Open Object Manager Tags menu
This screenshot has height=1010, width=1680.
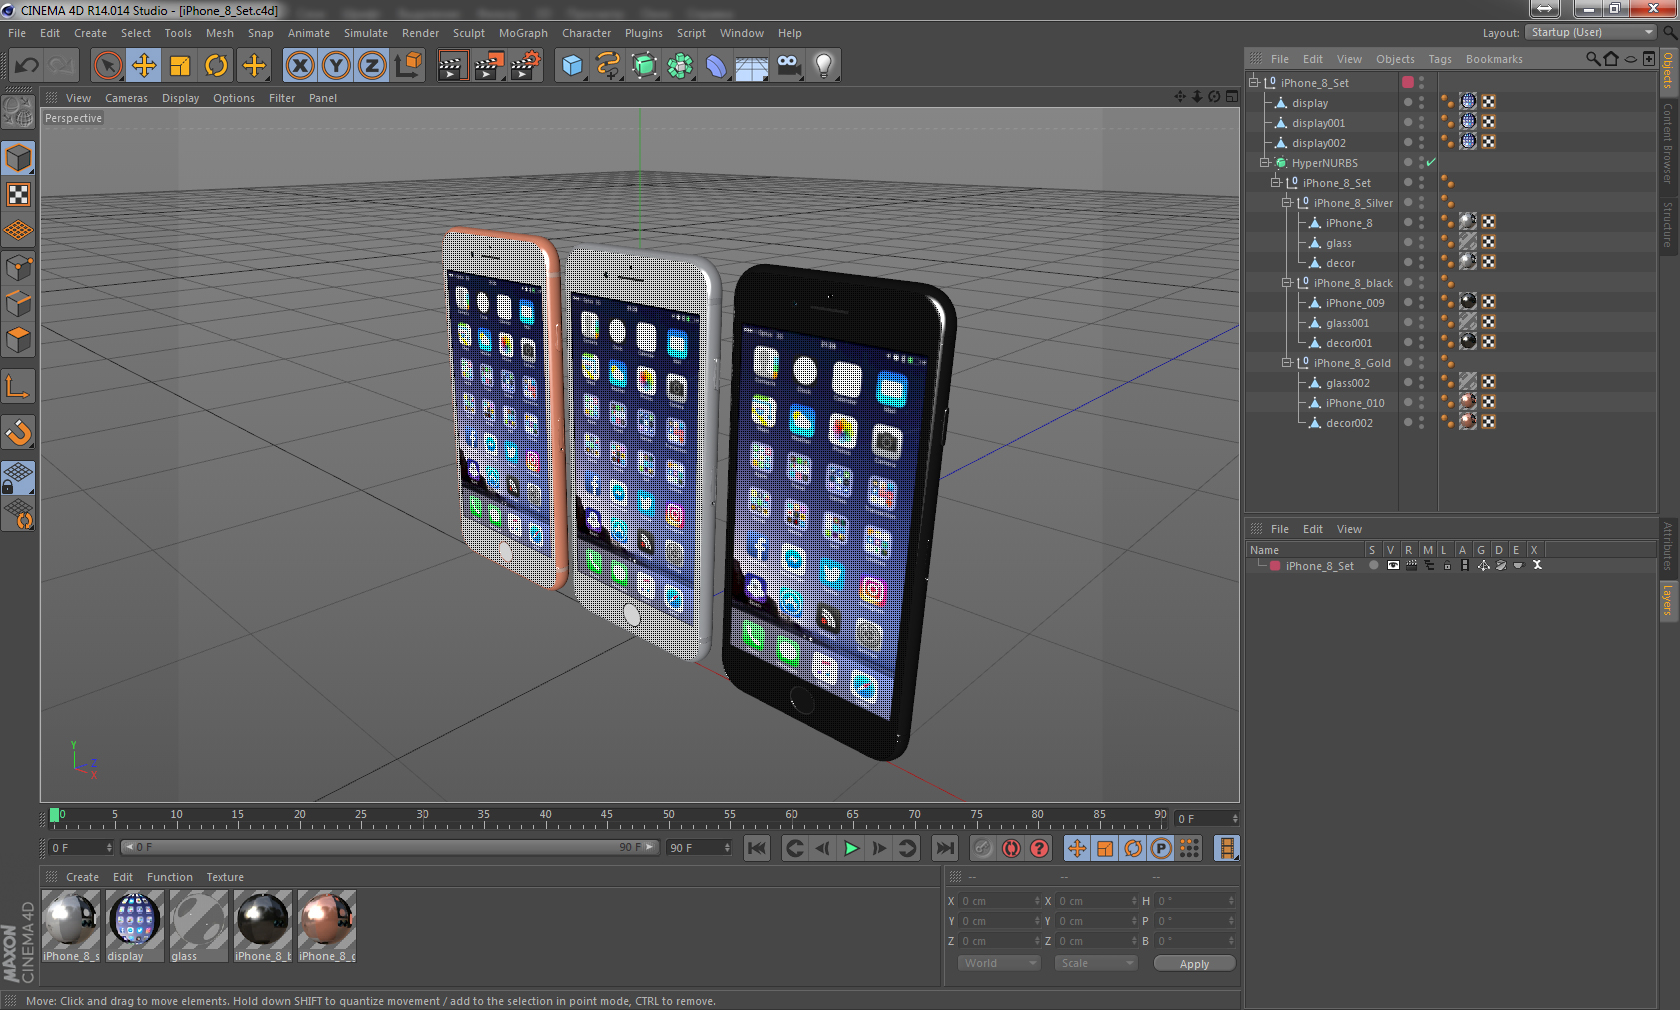point(1439,59)
